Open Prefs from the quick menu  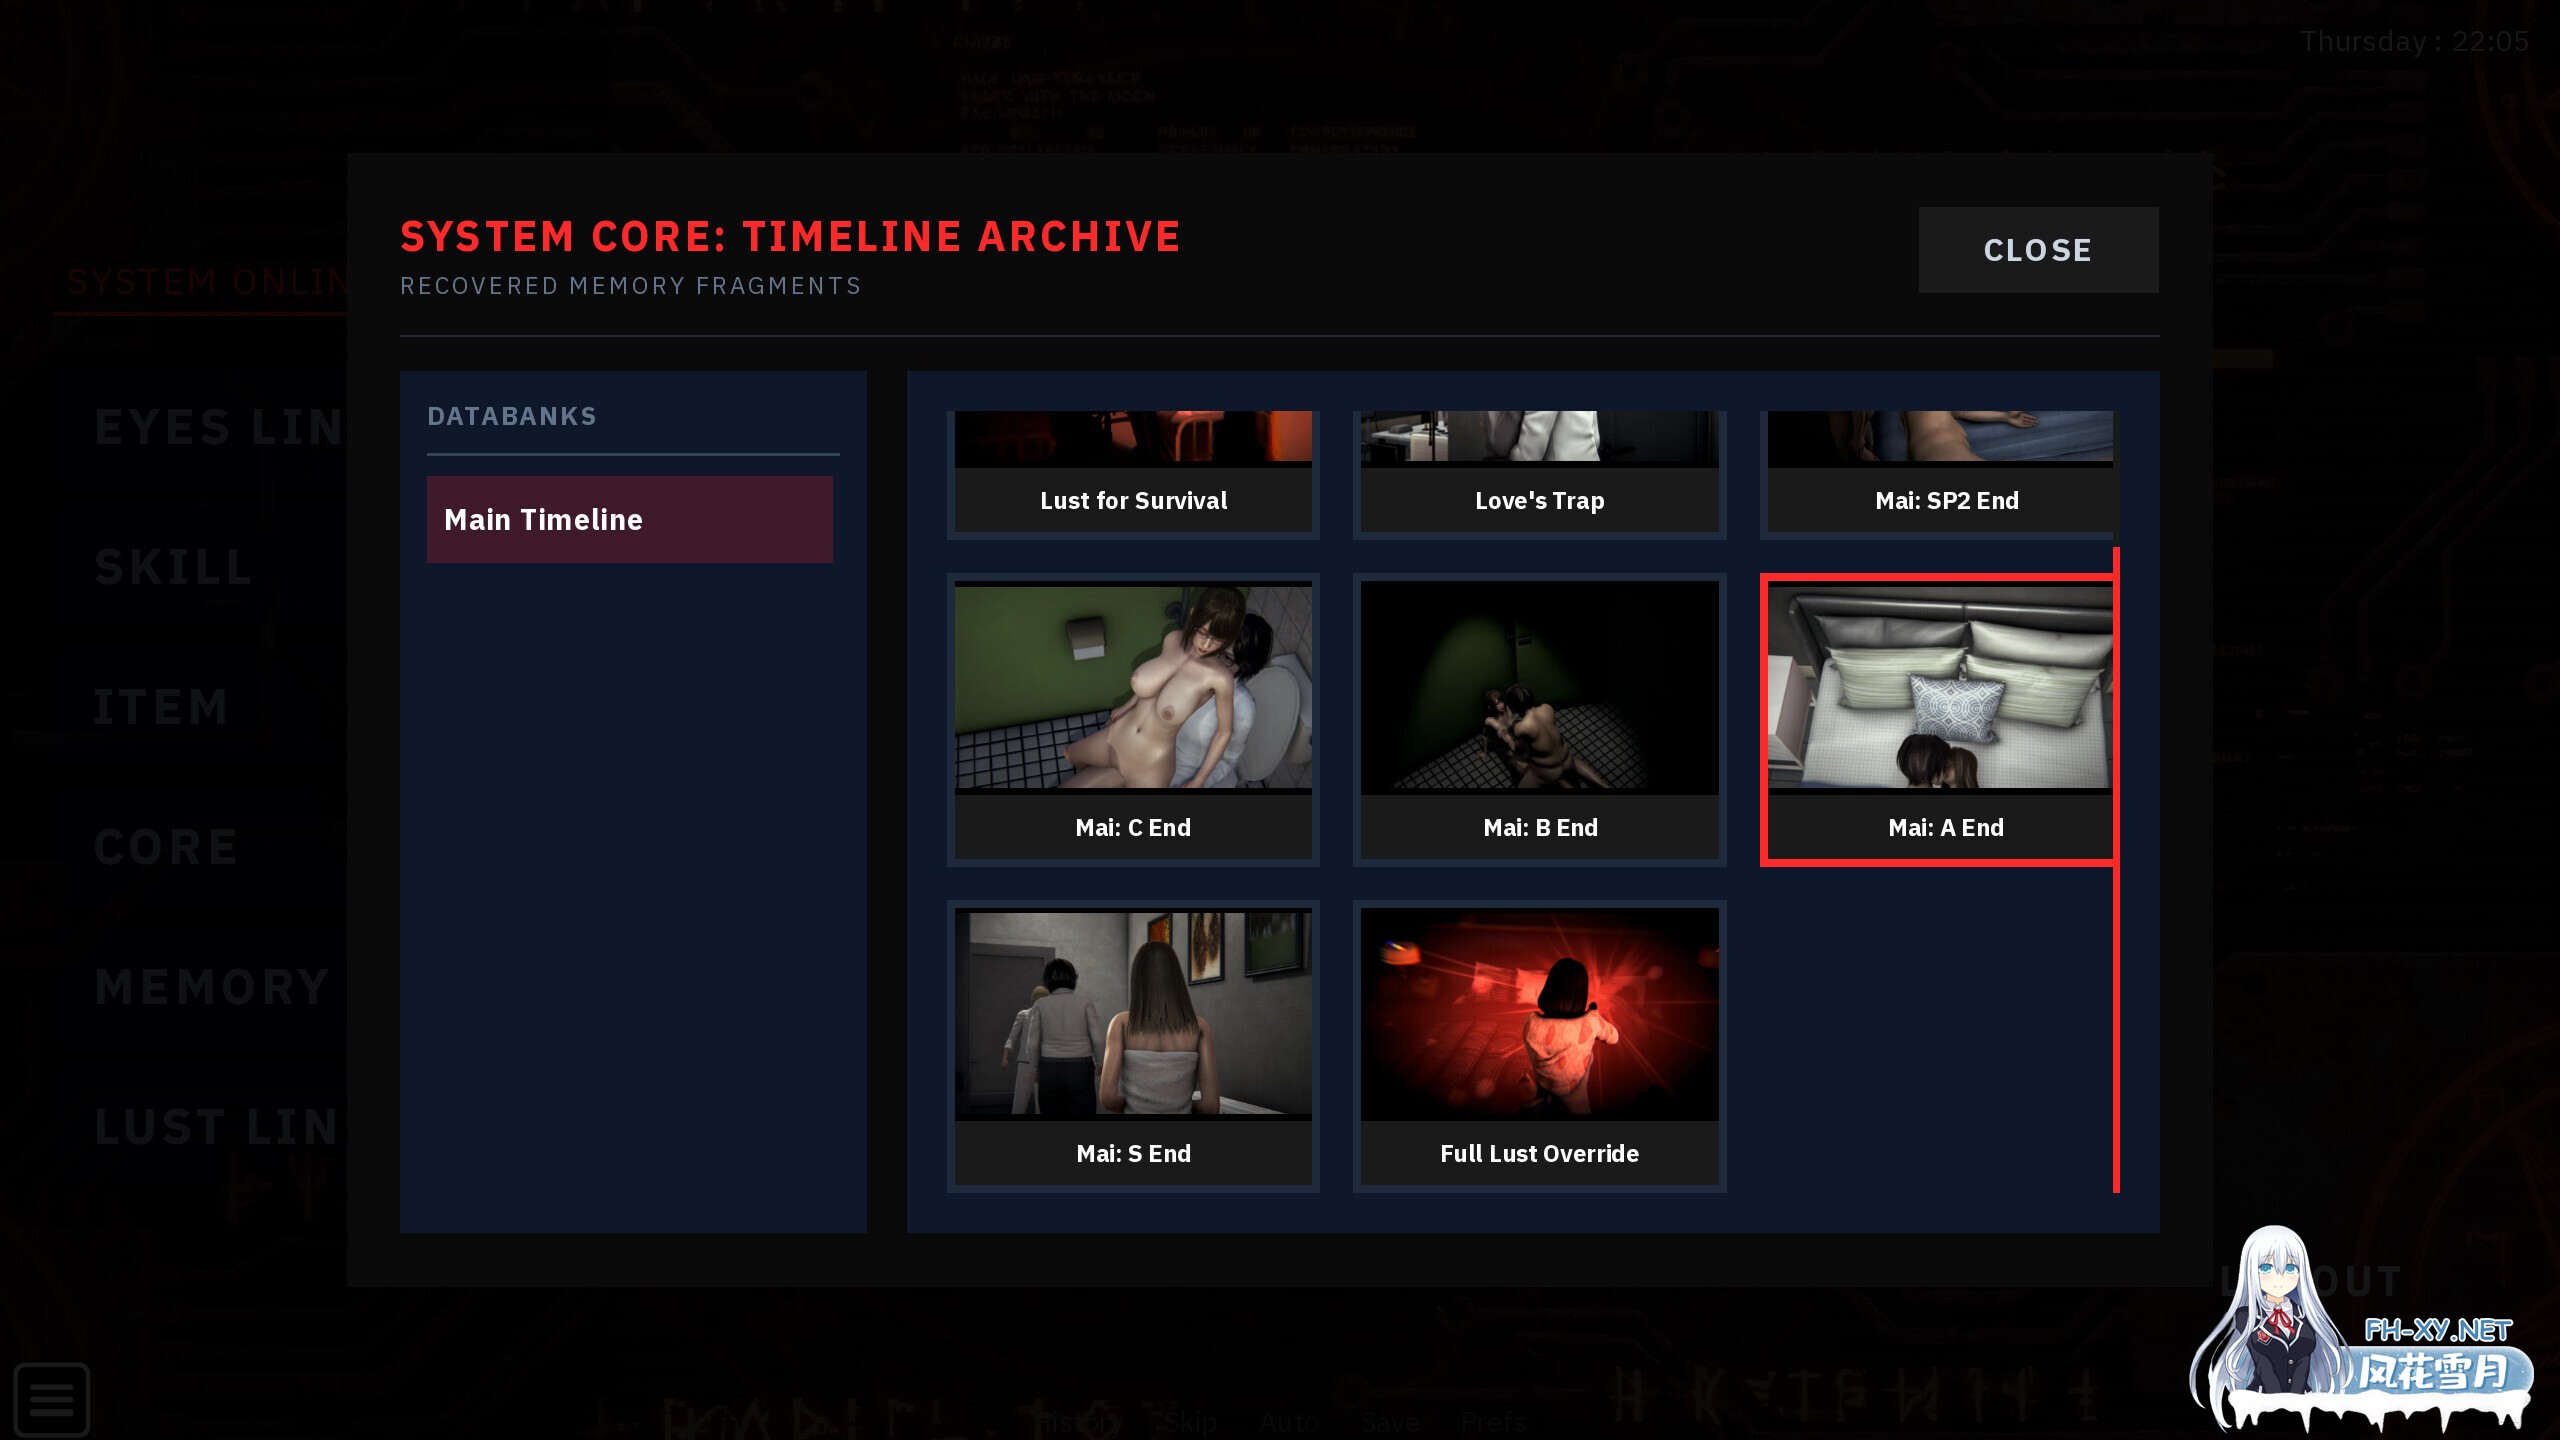pyautogui.click(x=1494, y=1421)
